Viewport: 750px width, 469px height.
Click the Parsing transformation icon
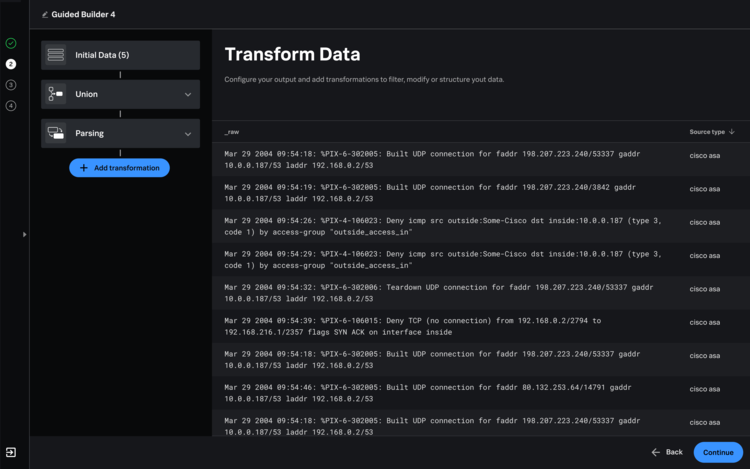click(x=55, y=133)
